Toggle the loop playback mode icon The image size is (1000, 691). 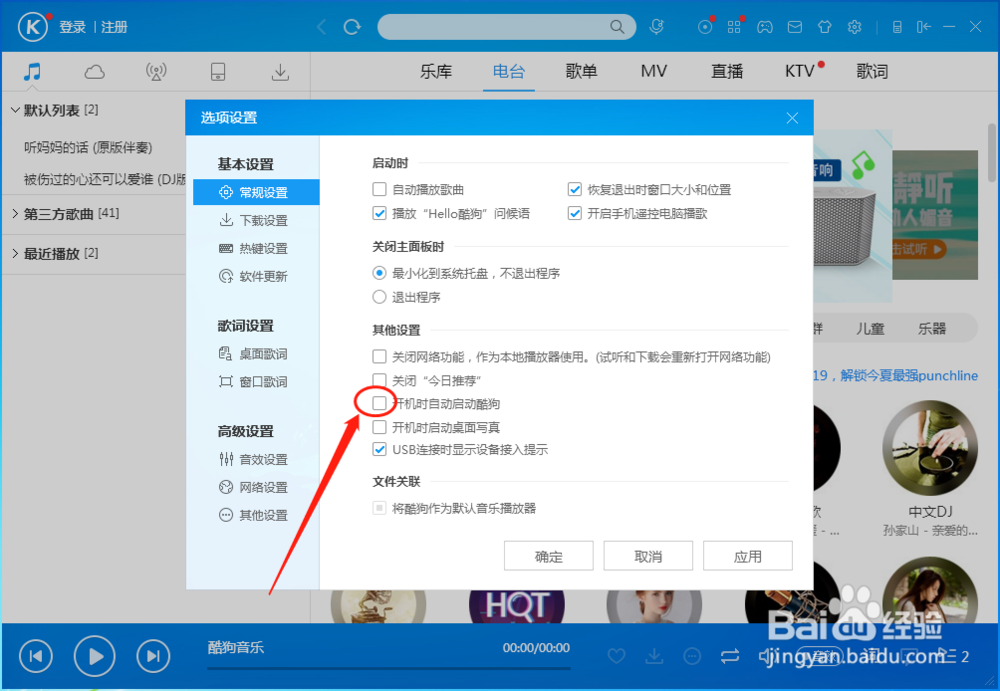point(730,655)
